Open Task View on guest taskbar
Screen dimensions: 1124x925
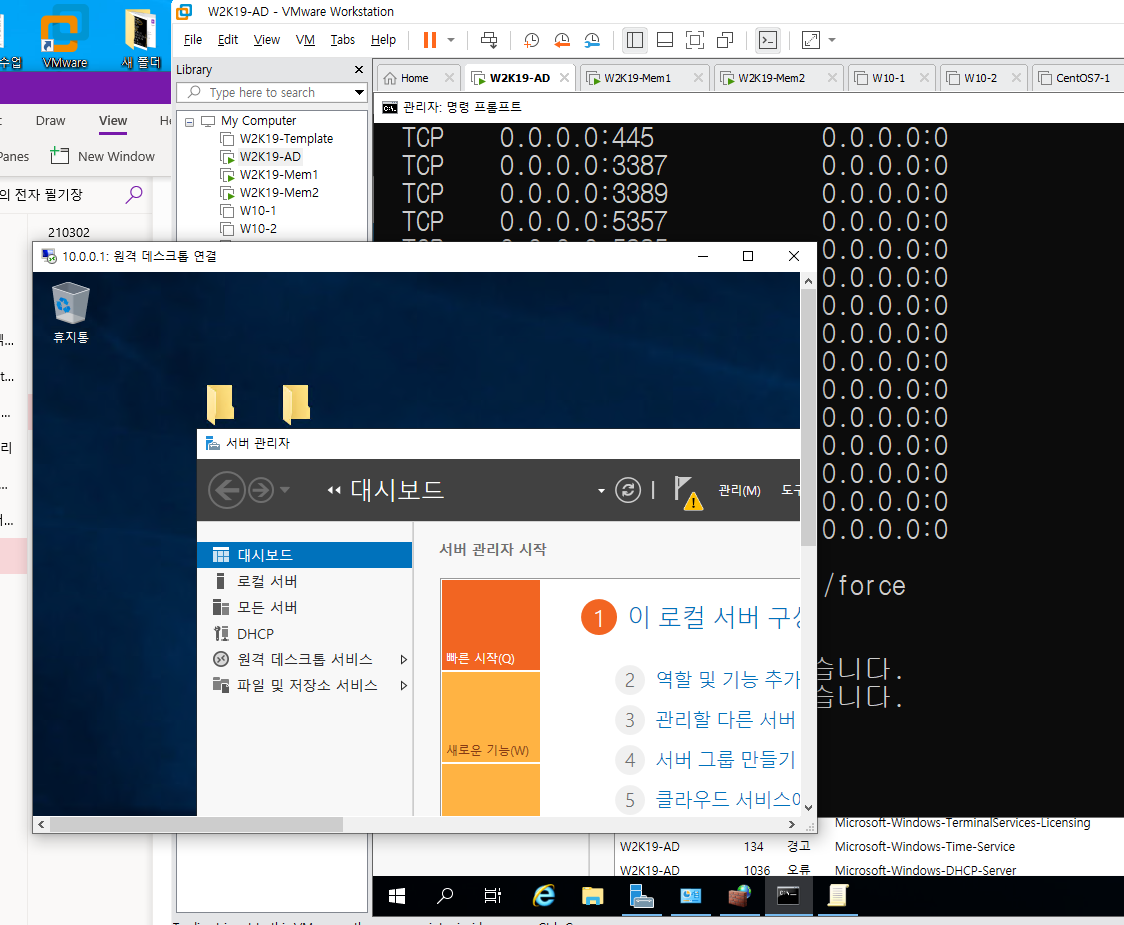point(493,896)
